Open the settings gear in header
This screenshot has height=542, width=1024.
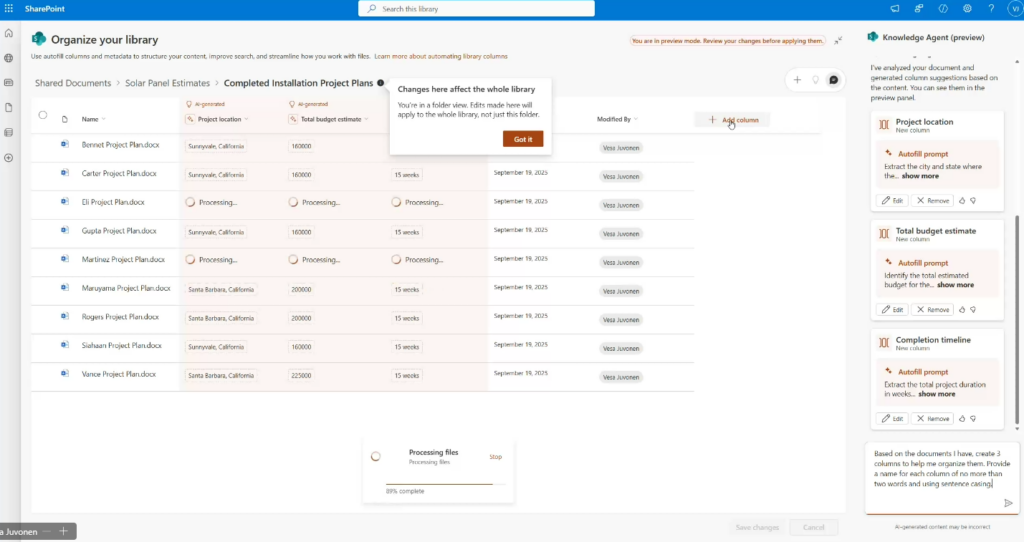tap(967, 8)
